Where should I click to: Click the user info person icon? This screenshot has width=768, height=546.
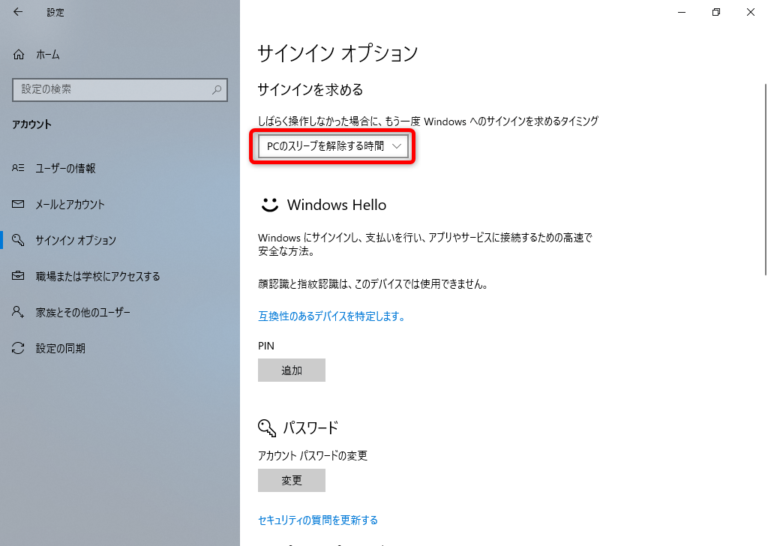tap(18, 168)
